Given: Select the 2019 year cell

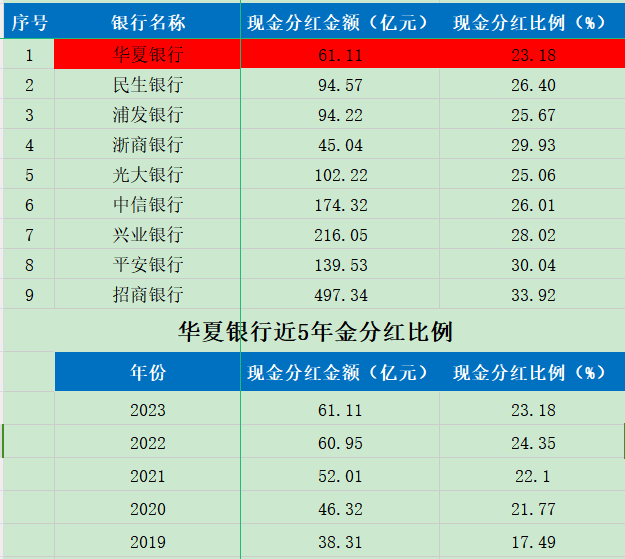Looking at the screenshot, I should 147,541.
